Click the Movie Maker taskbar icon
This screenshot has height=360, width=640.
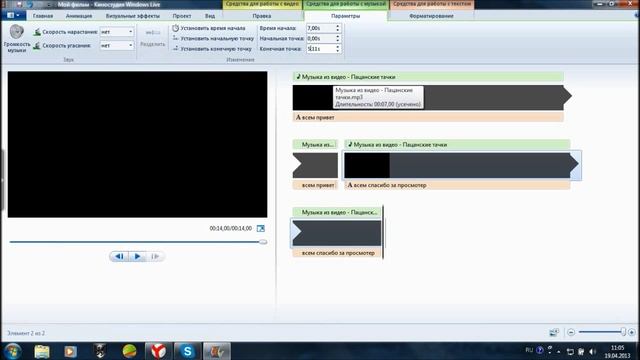click(x=217, y=351)
